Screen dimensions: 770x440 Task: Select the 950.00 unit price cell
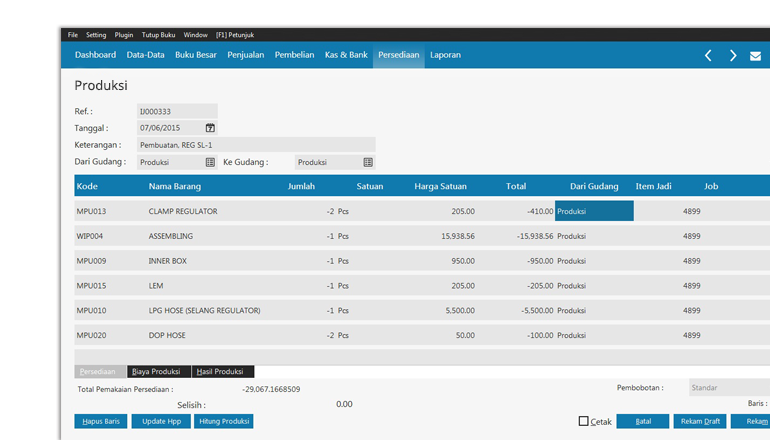(x=463, y=261)
